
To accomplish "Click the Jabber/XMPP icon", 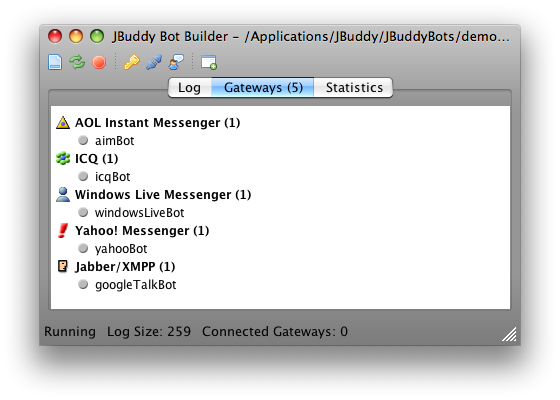I will click(63, 266).
